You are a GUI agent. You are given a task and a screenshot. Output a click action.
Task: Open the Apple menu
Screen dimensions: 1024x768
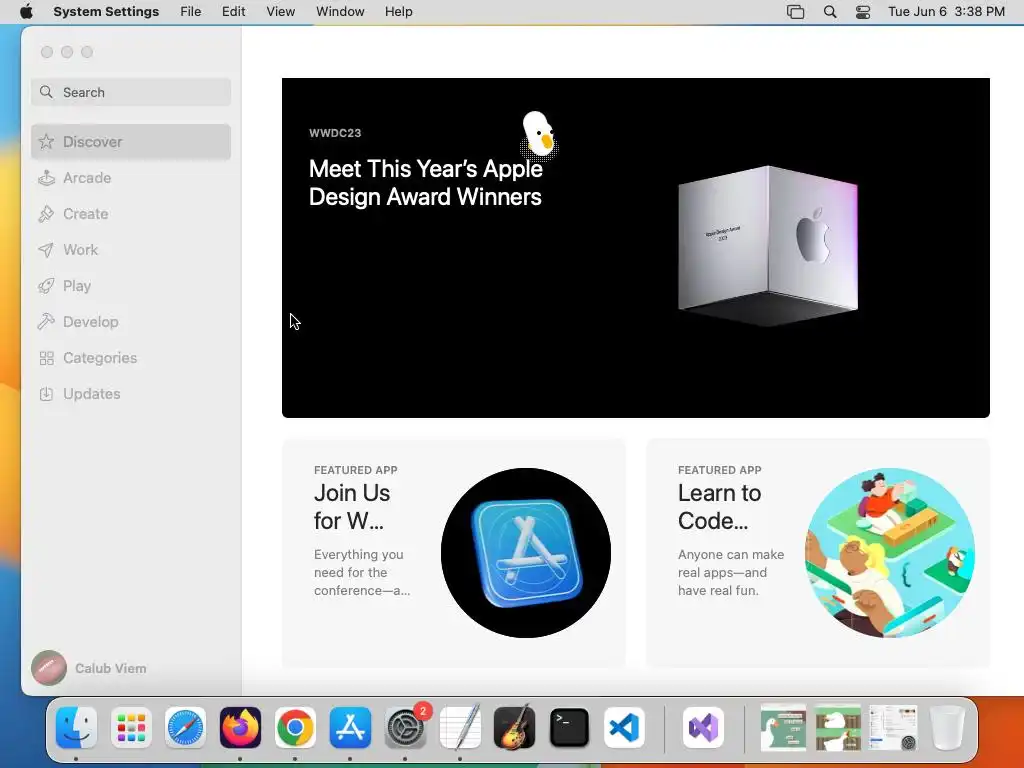click(26, 12)
